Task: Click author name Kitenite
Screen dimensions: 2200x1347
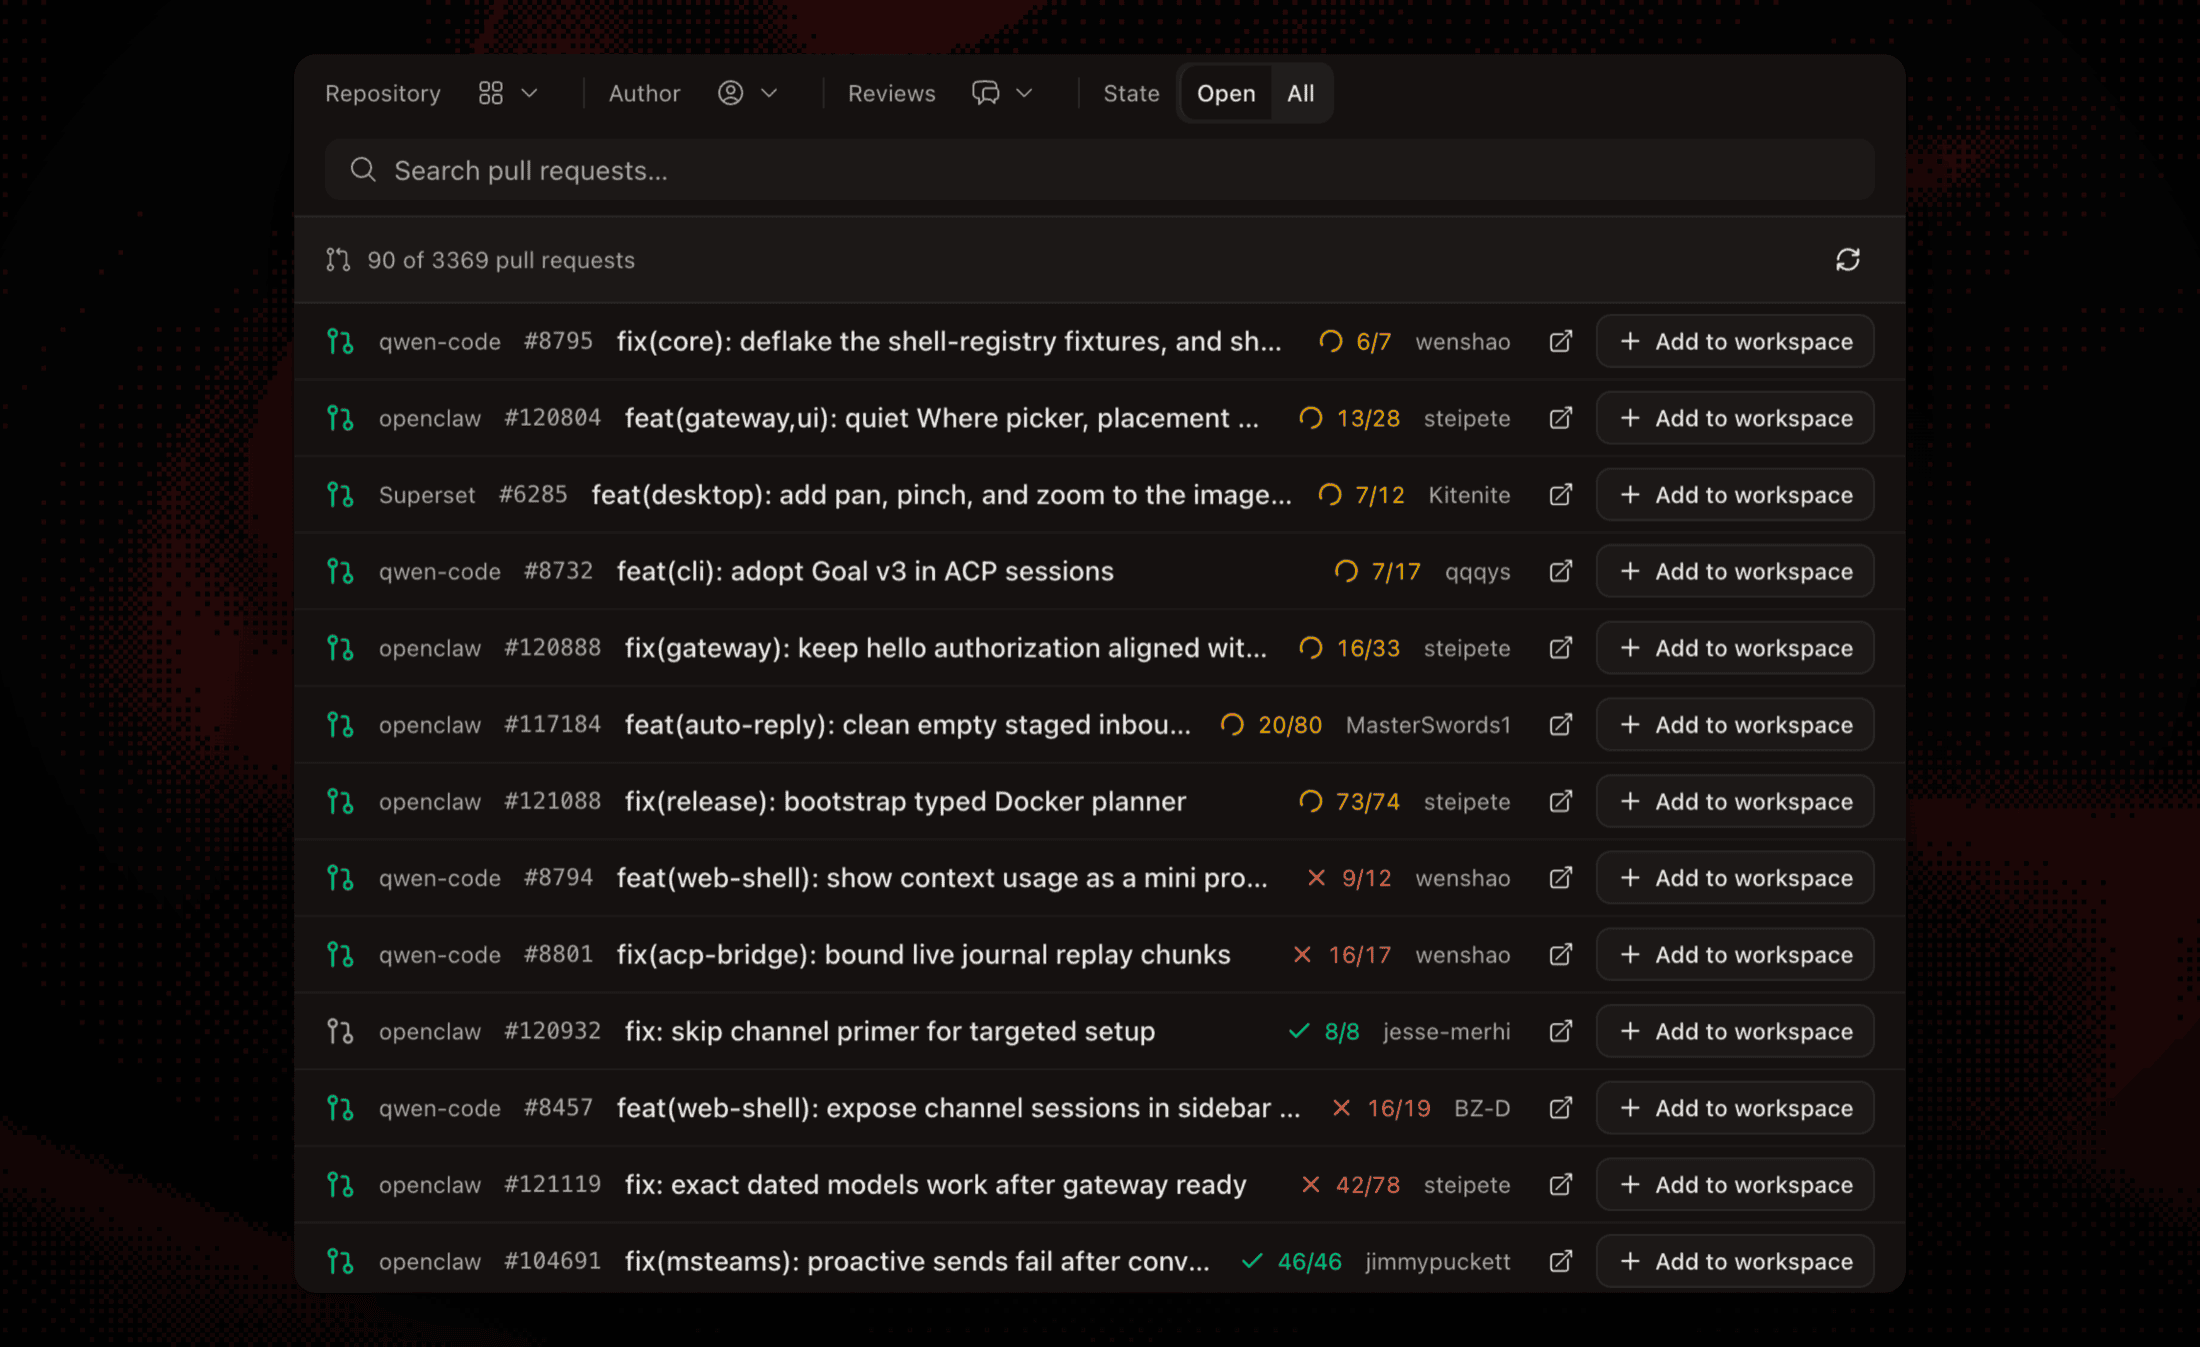Action: pyautogui.click(x=1469, y=495)
